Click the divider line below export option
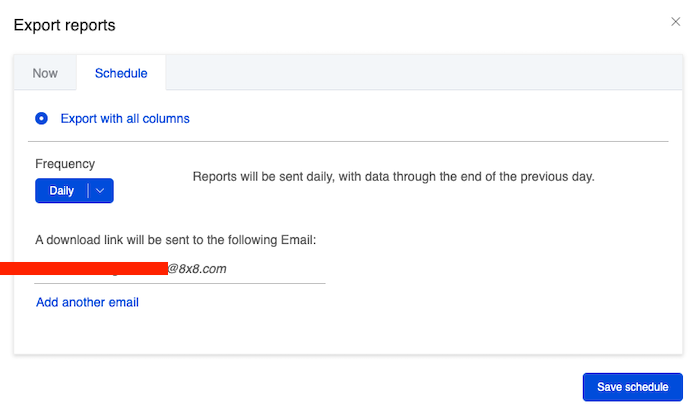 coord(350,141)
